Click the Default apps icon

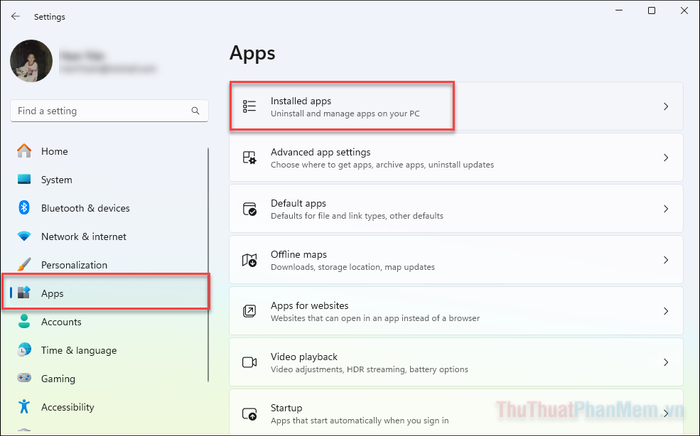pyautogui.click(x=250, y=209)
